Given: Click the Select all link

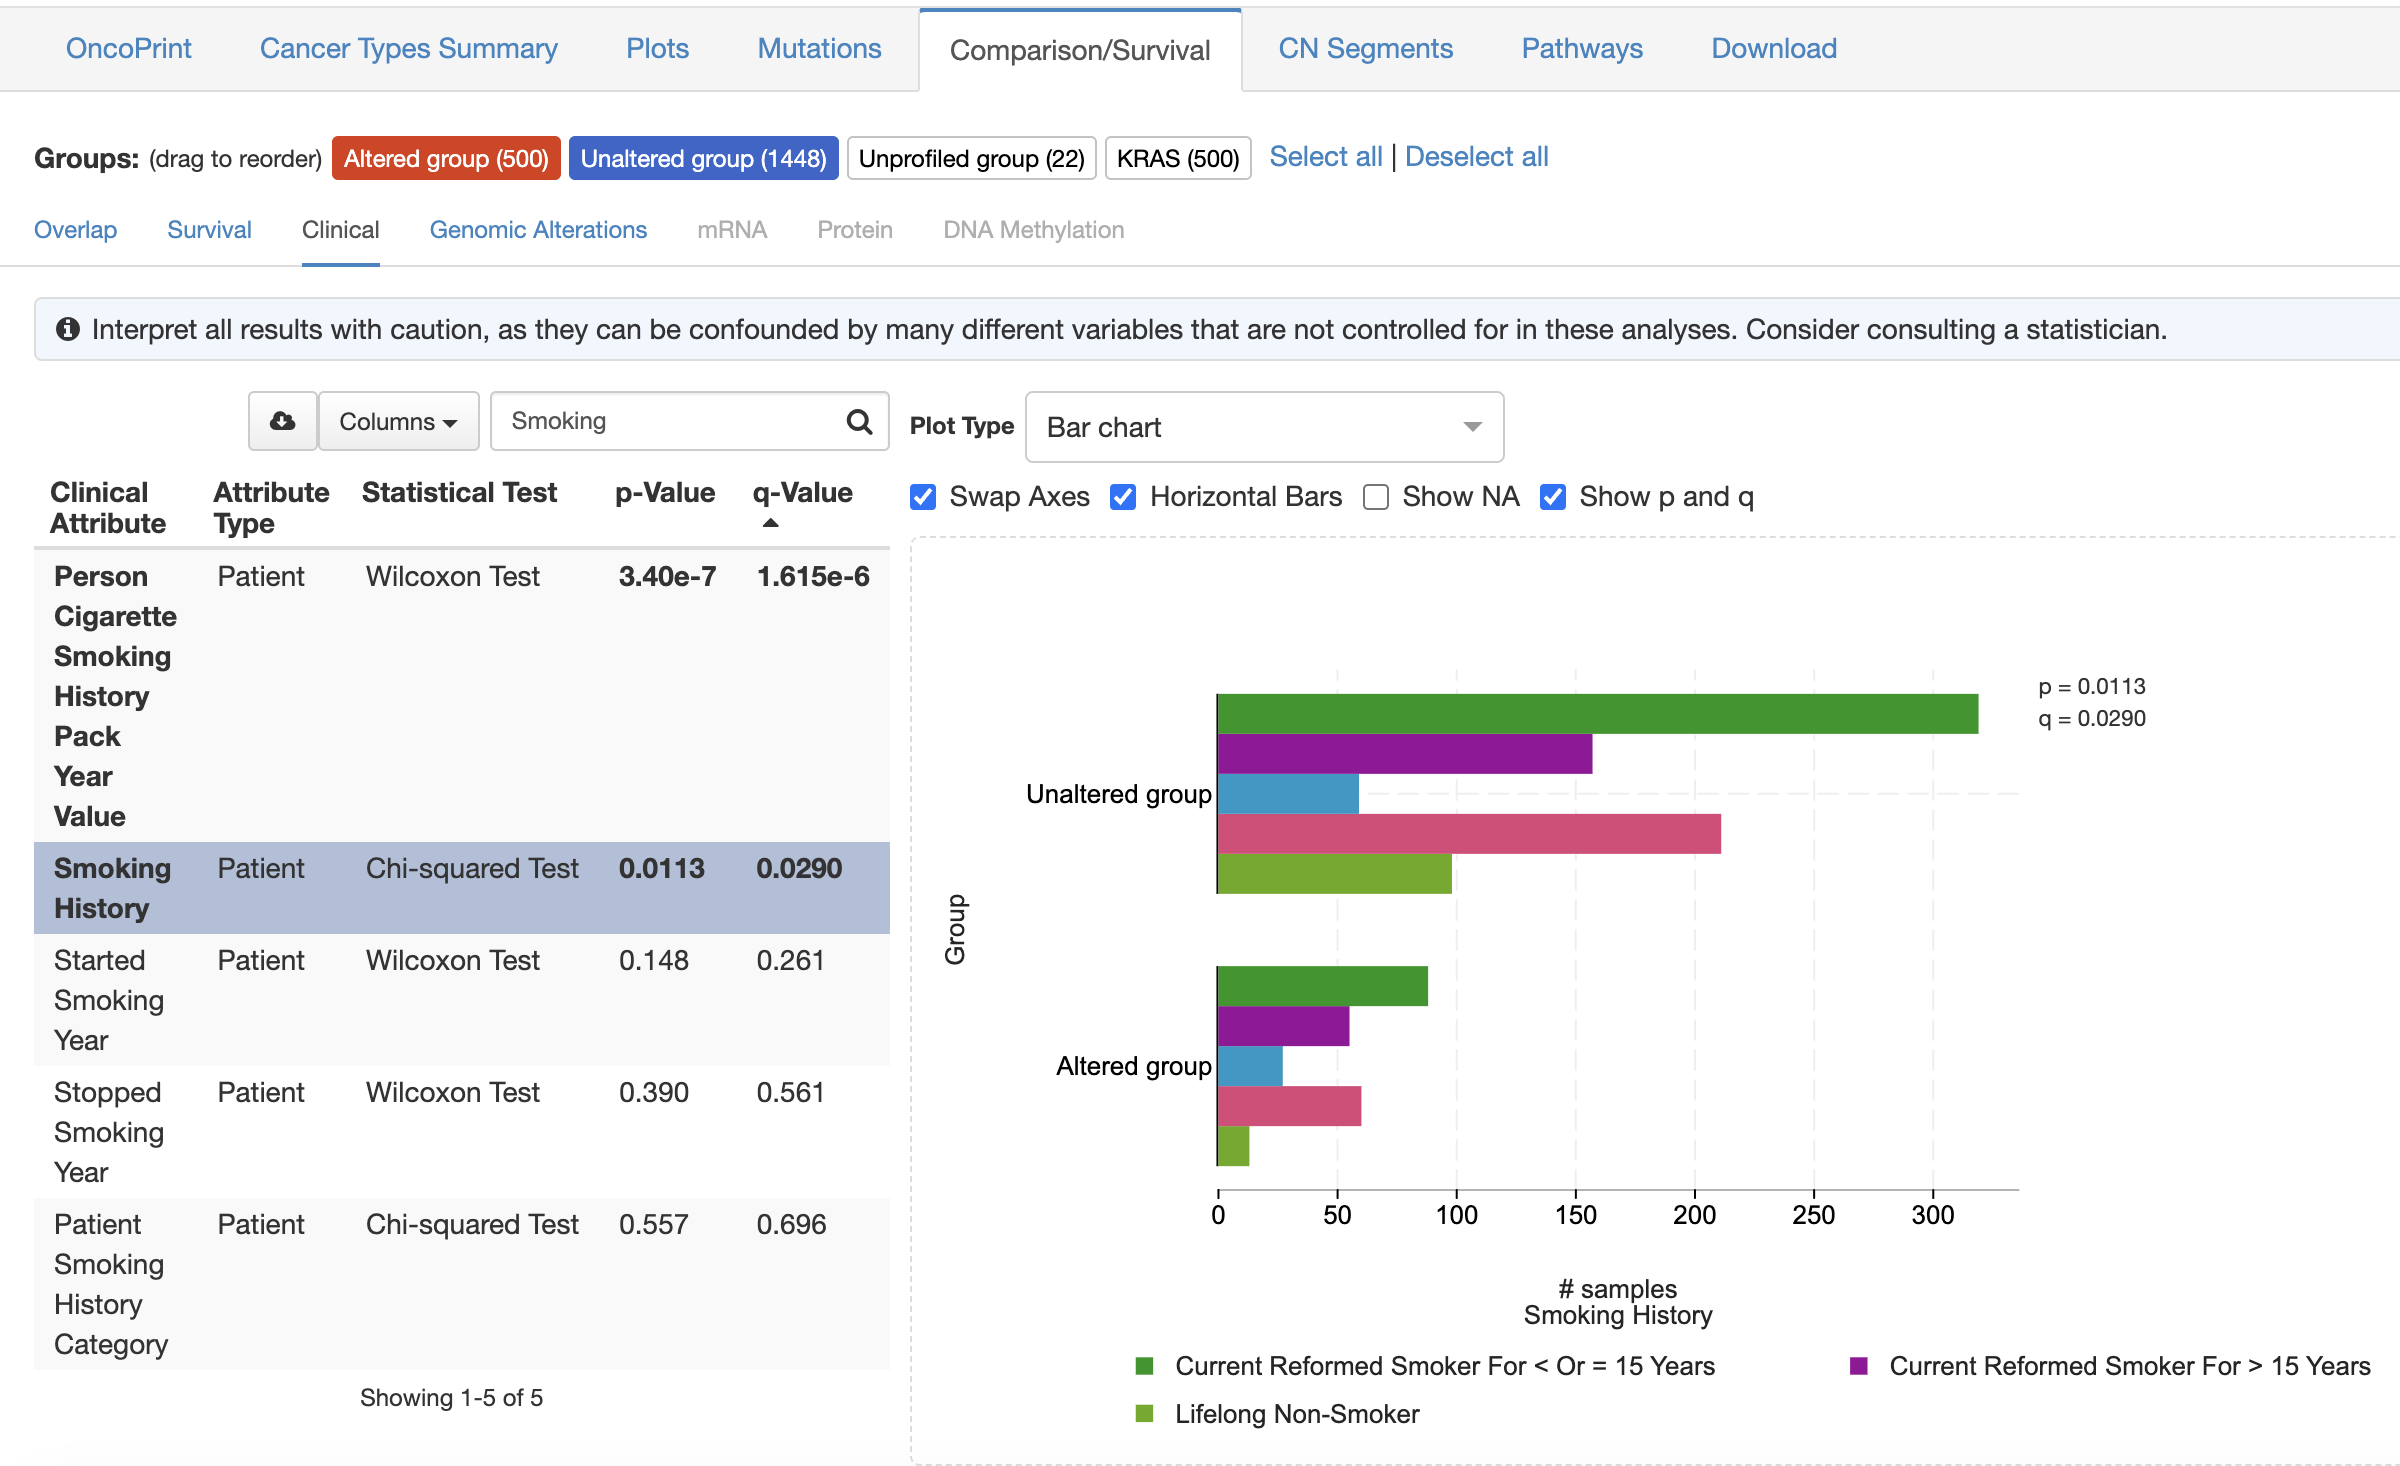Looking at the screenshot, I should [x=1326, y=157].
